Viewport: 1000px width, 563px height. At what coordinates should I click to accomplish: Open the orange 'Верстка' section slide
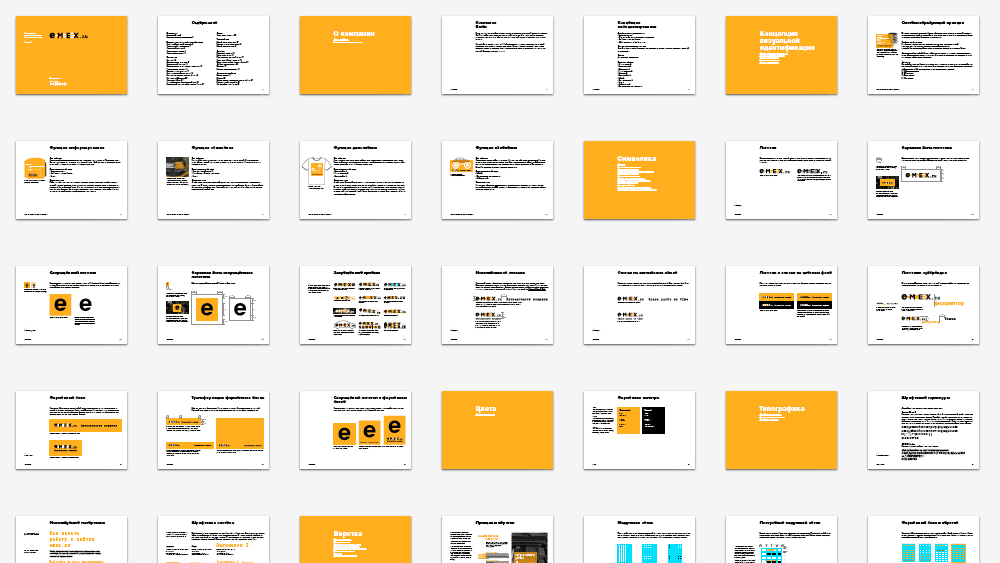pyautogui.click(x=355, y=540)
